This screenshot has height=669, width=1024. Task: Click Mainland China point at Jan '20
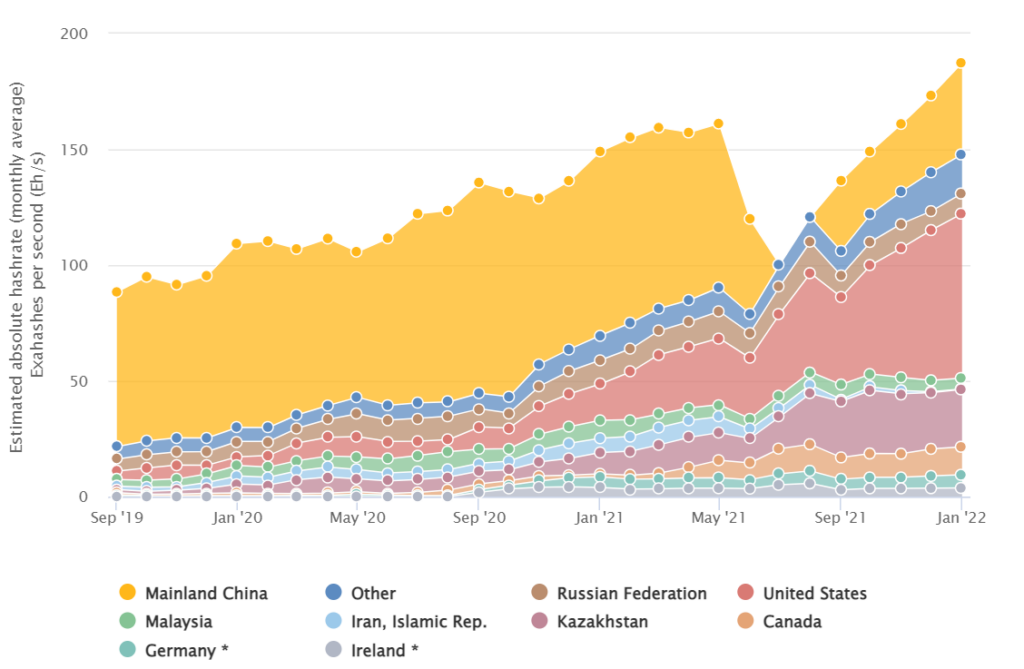point(236,244)
